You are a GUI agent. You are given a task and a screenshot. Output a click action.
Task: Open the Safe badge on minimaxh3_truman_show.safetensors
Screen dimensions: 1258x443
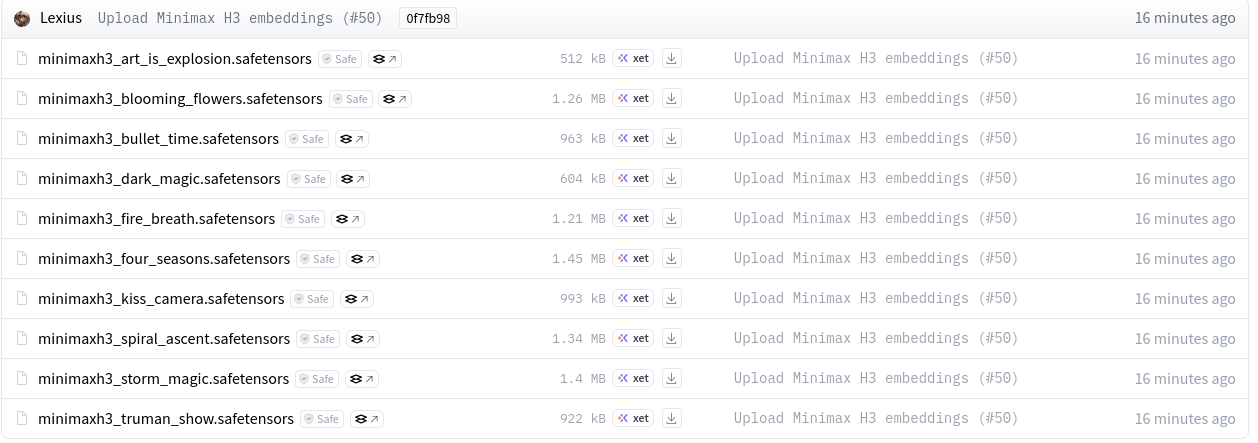[x=322, y=419]
